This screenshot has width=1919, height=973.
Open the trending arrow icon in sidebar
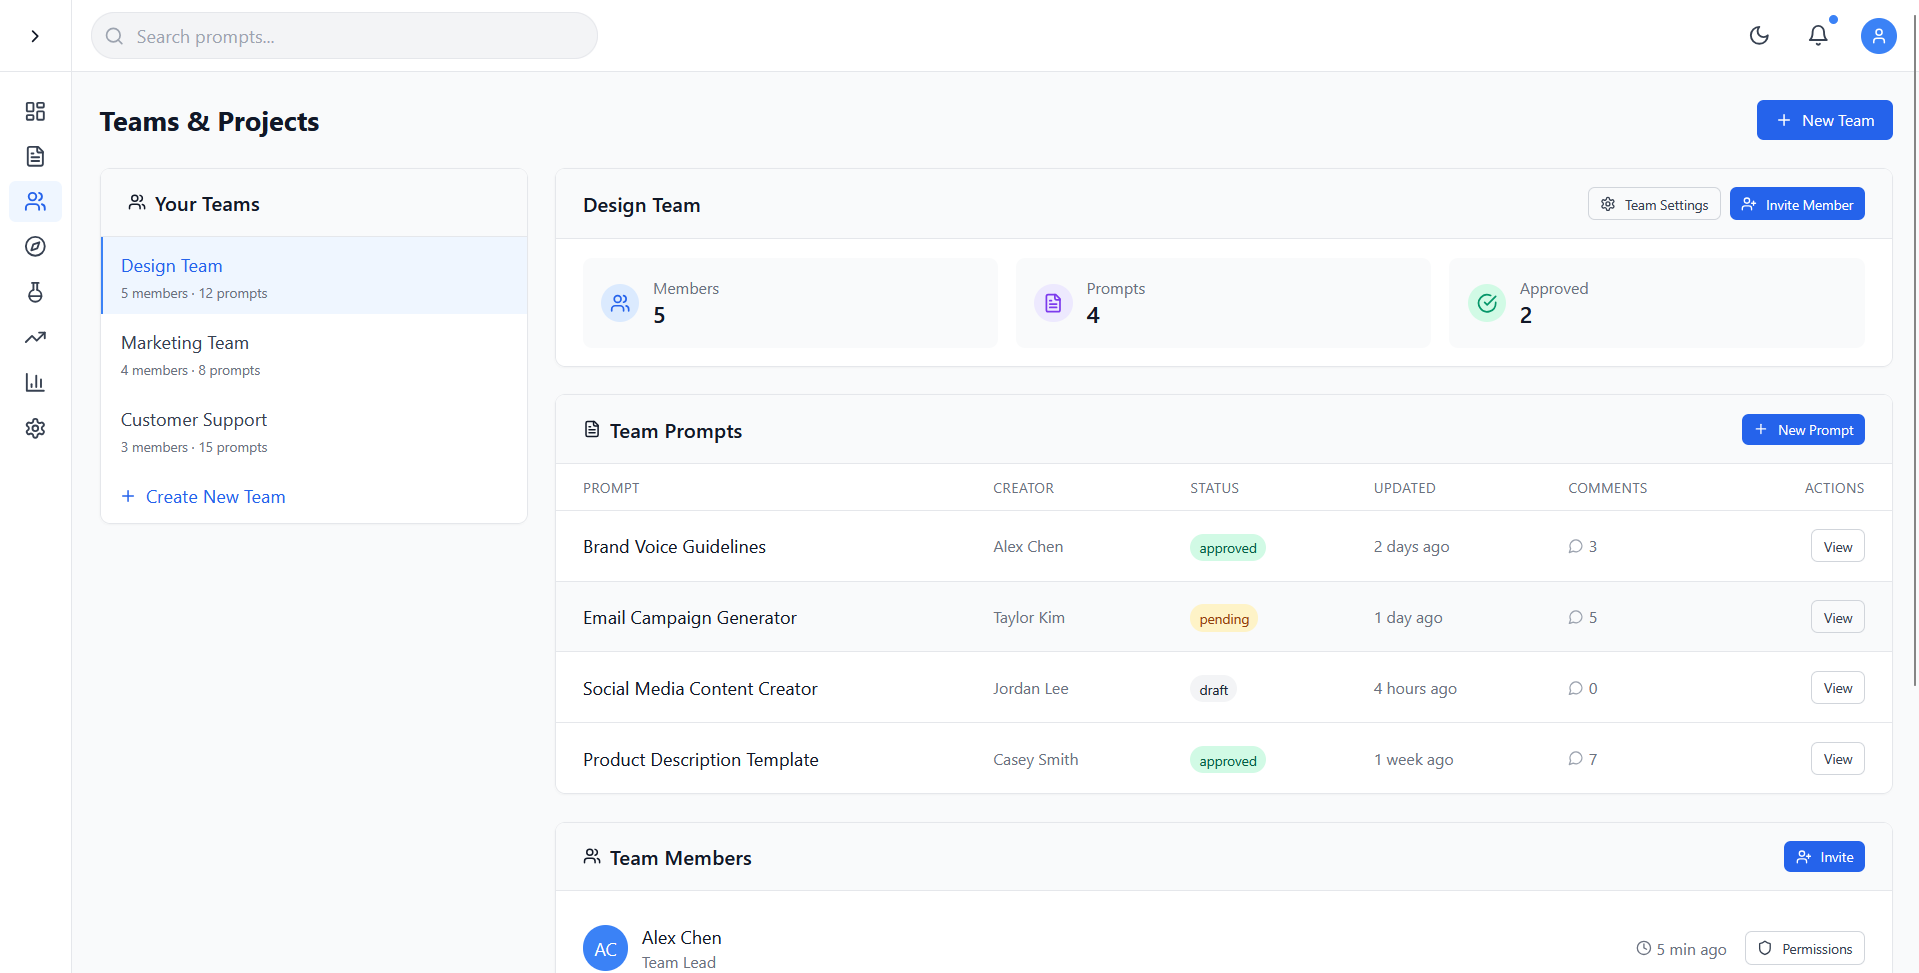35,337
